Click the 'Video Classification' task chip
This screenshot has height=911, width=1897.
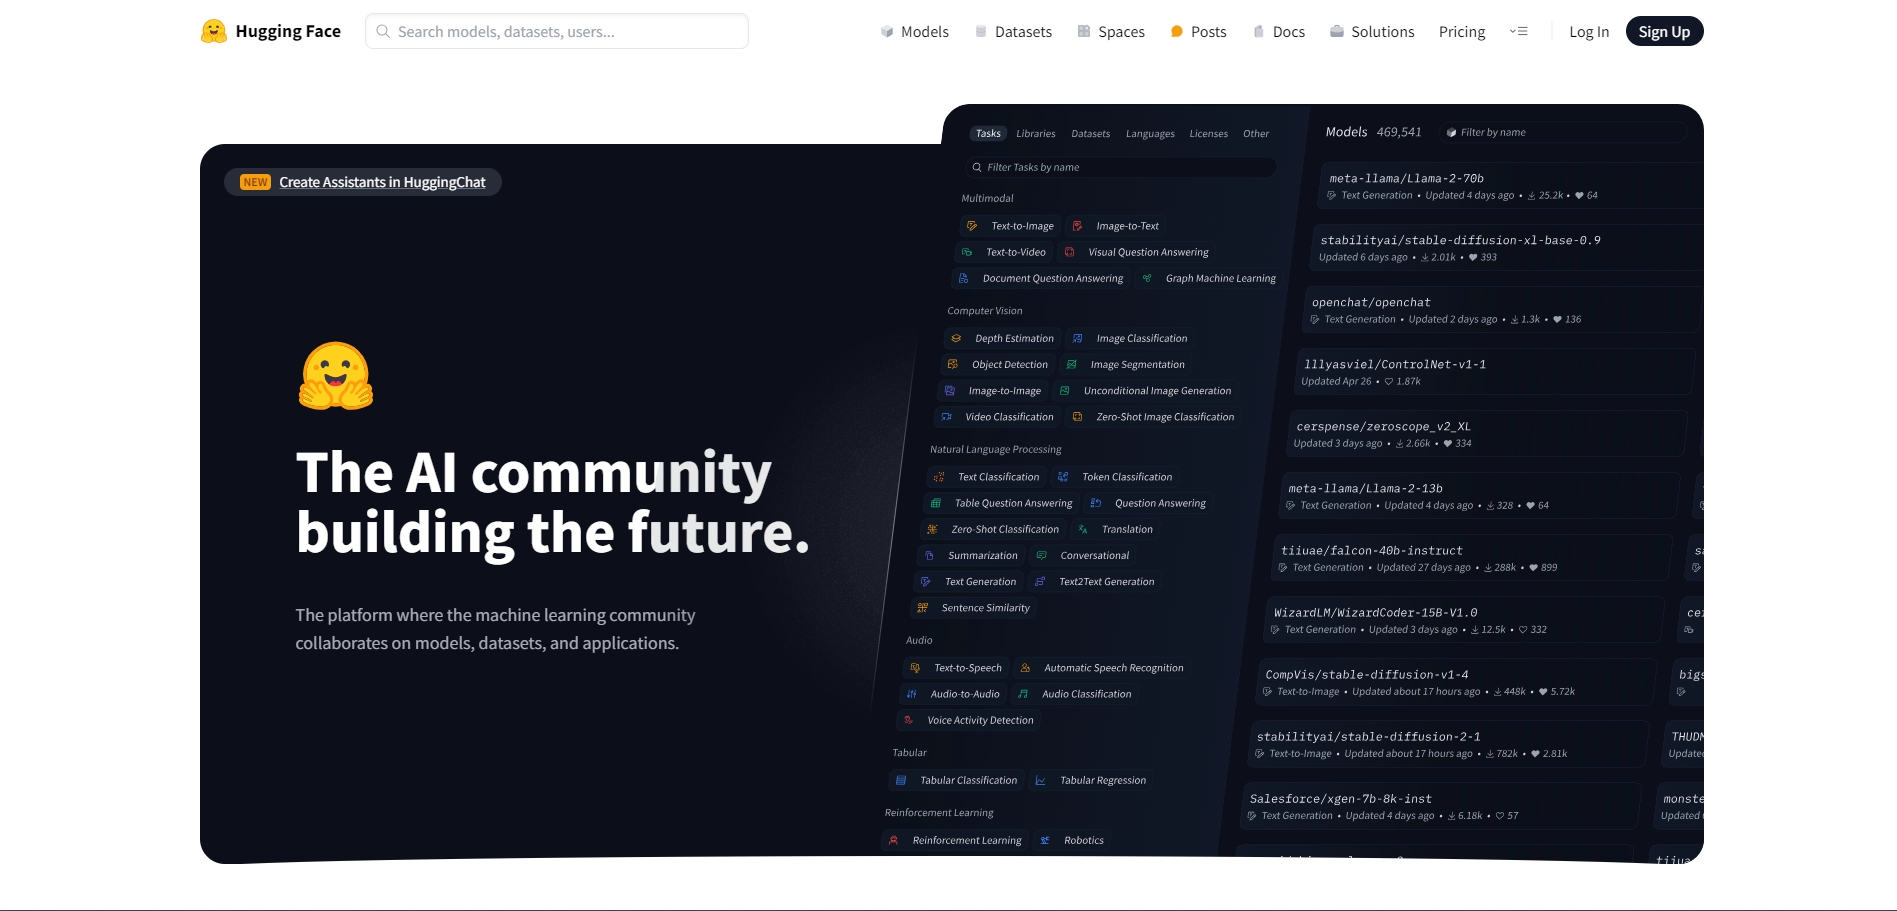997,416
